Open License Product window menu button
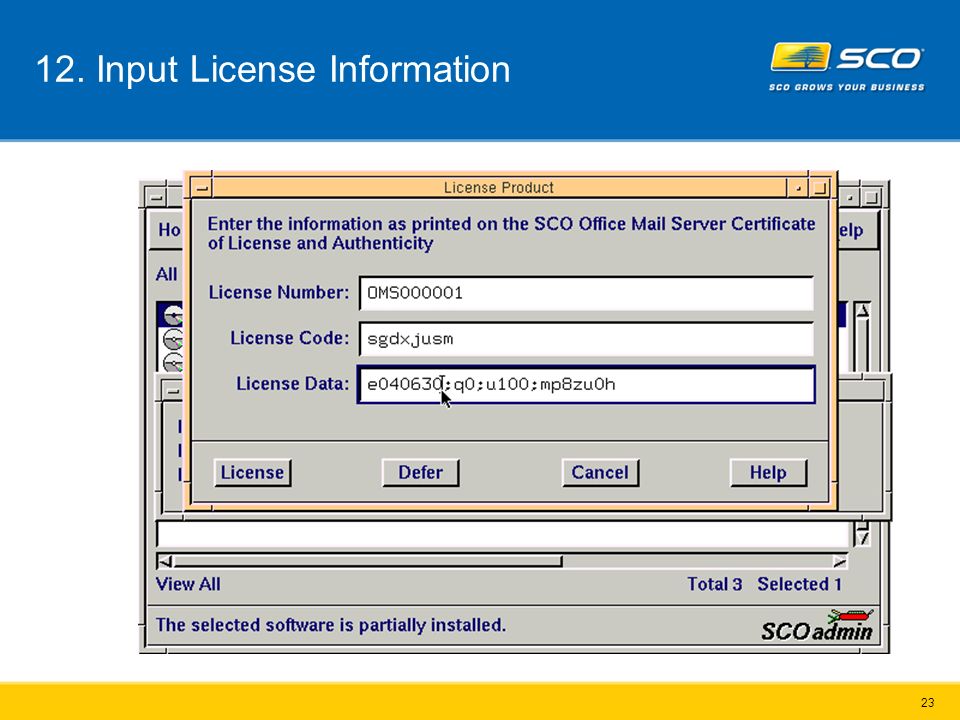 [201, 187]
